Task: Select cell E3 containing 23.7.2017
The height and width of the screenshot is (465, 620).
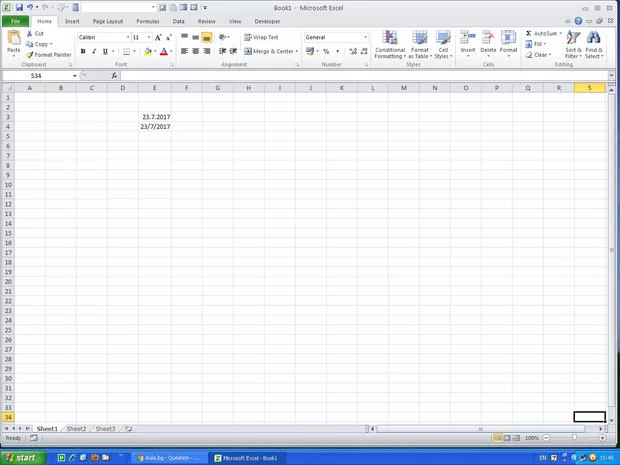Action: click(x=154, y=117)
